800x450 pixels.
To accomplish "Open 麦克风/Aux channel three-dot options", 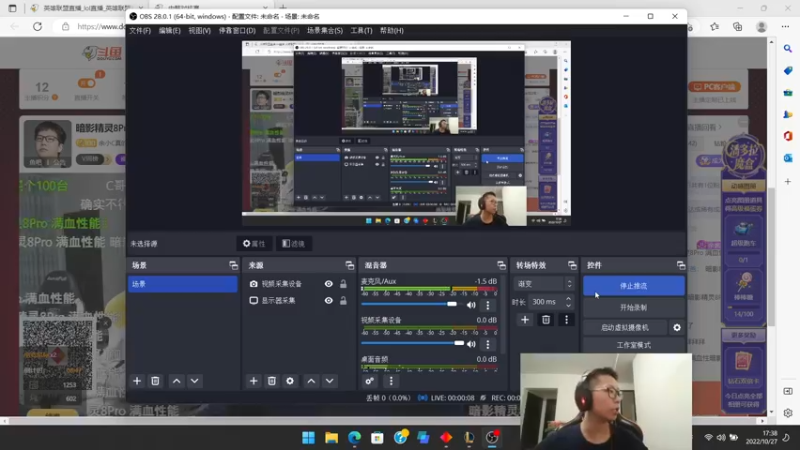I will [x=488, y=305].
